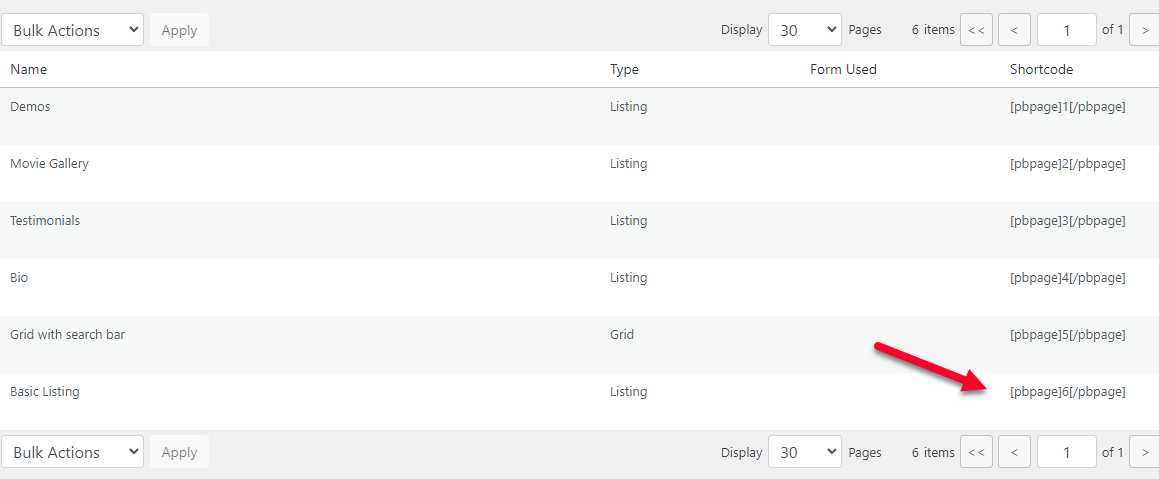
Task: Open the Testimonials listing
Action: [45, 220]
